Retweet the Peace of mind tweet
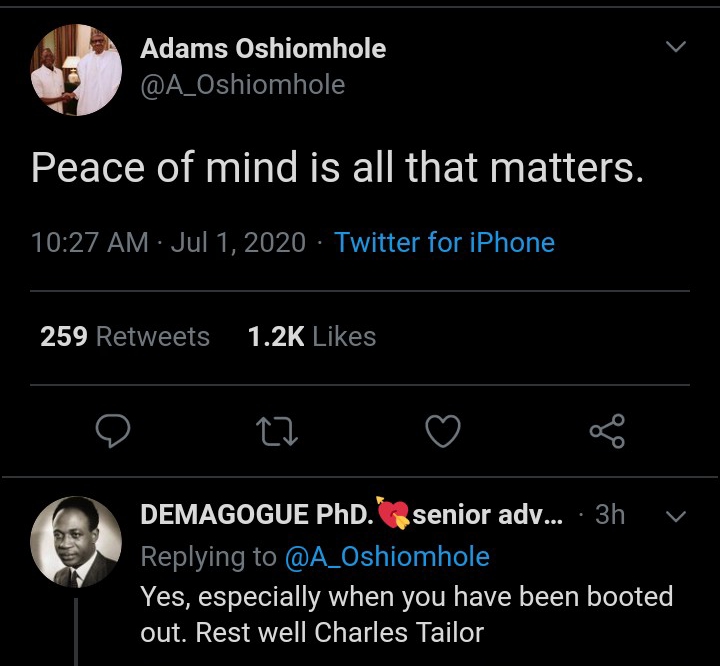Screen dimensions: 720x666 click(x=276, y=431)
